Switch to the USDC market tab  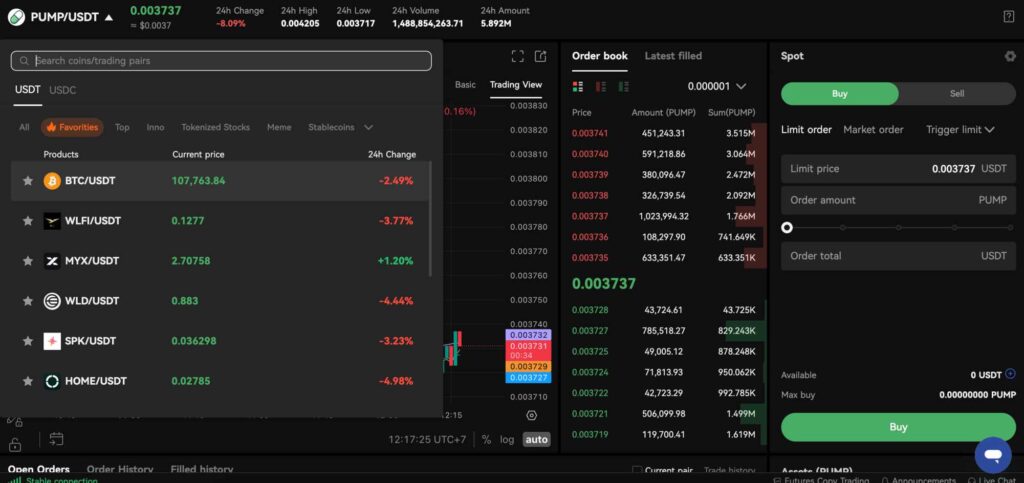[63, 90]
